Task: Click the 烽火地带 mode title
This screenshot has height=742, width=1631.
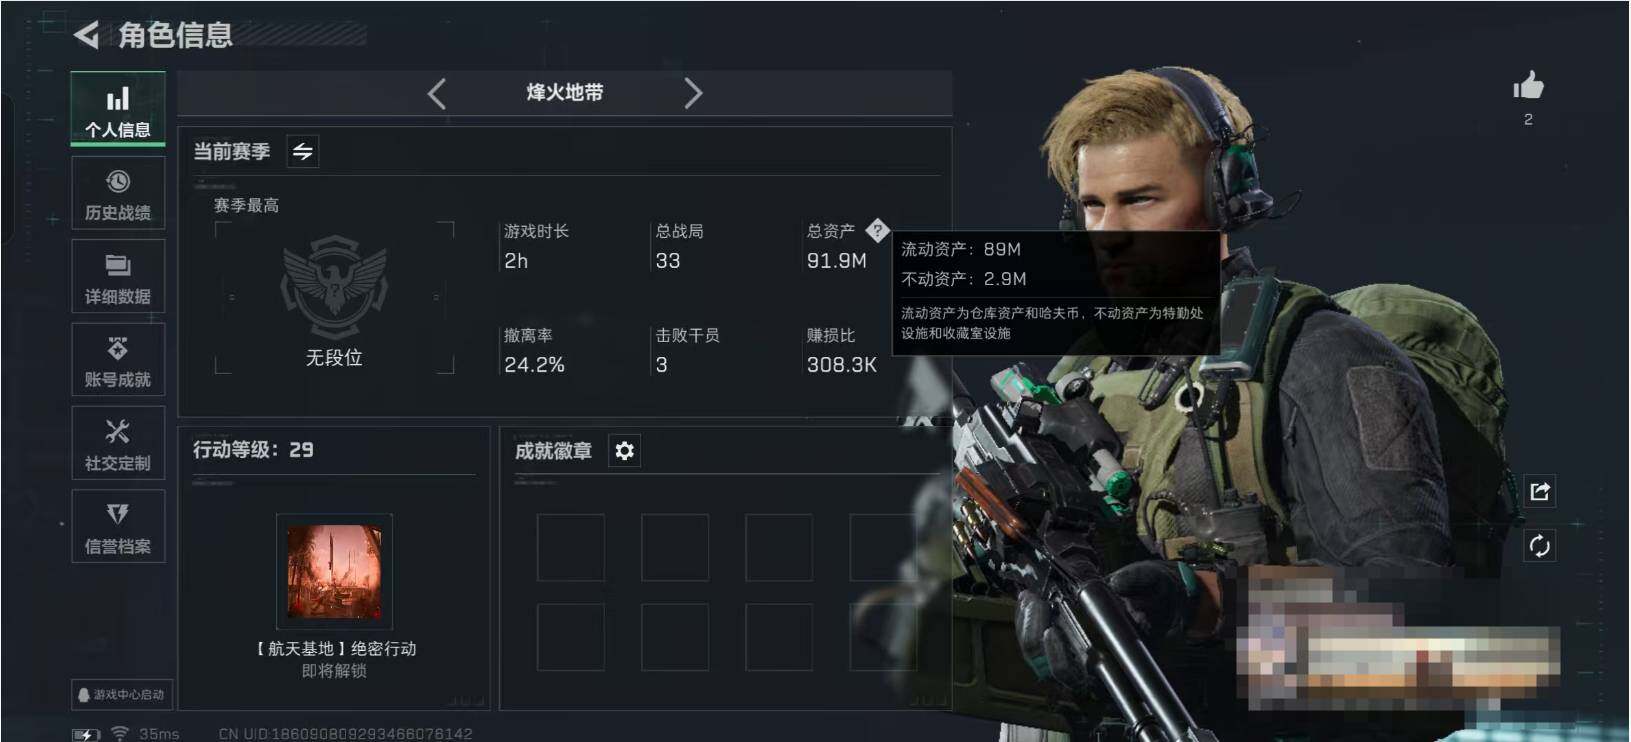Action: 565,92
